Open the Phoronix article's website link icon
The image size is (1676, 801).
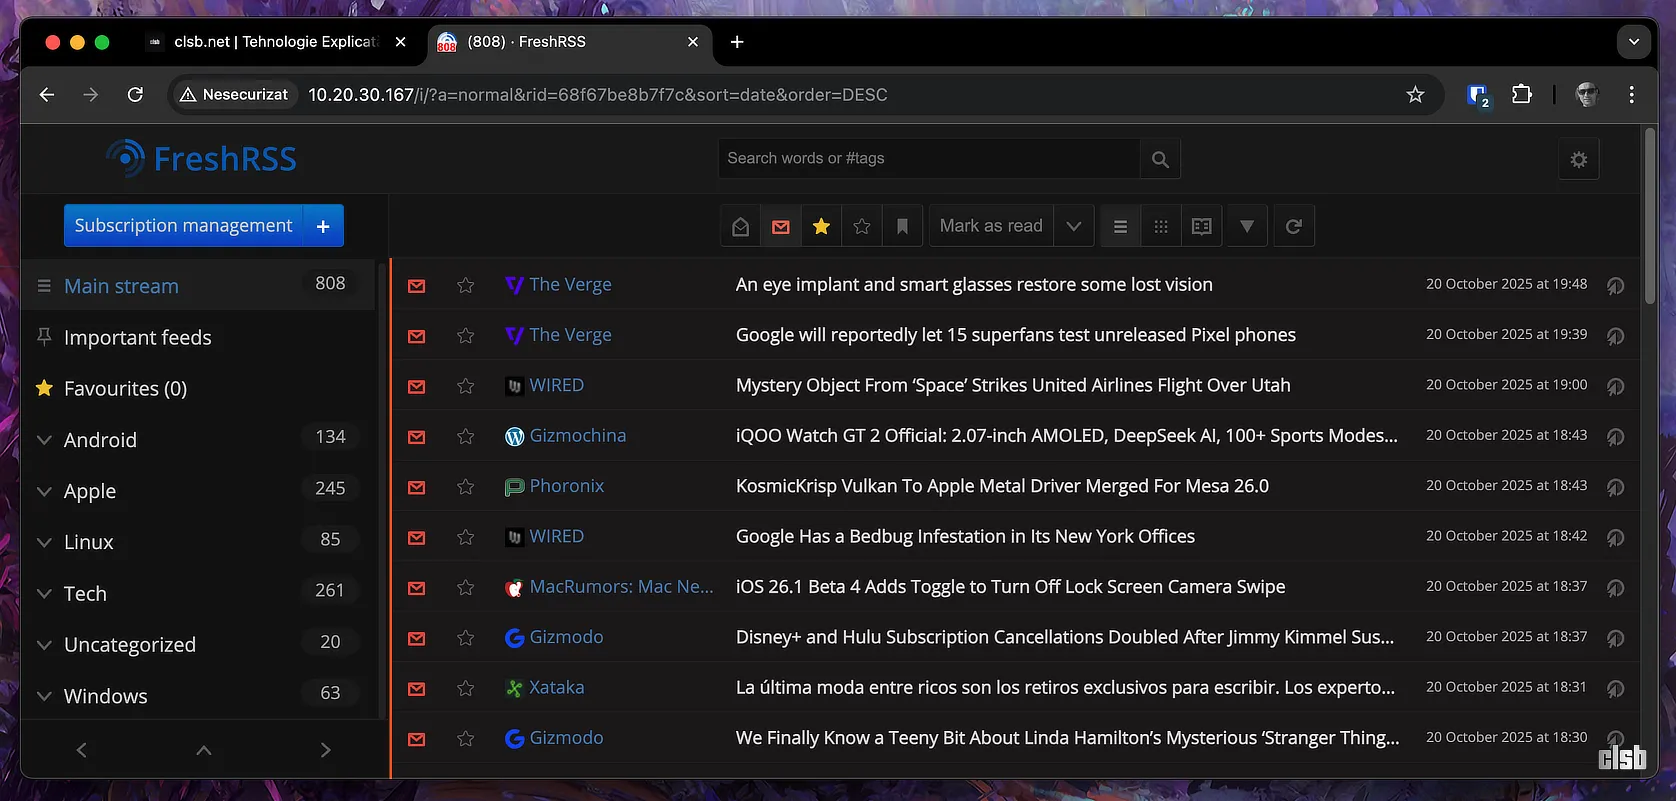1614,487
